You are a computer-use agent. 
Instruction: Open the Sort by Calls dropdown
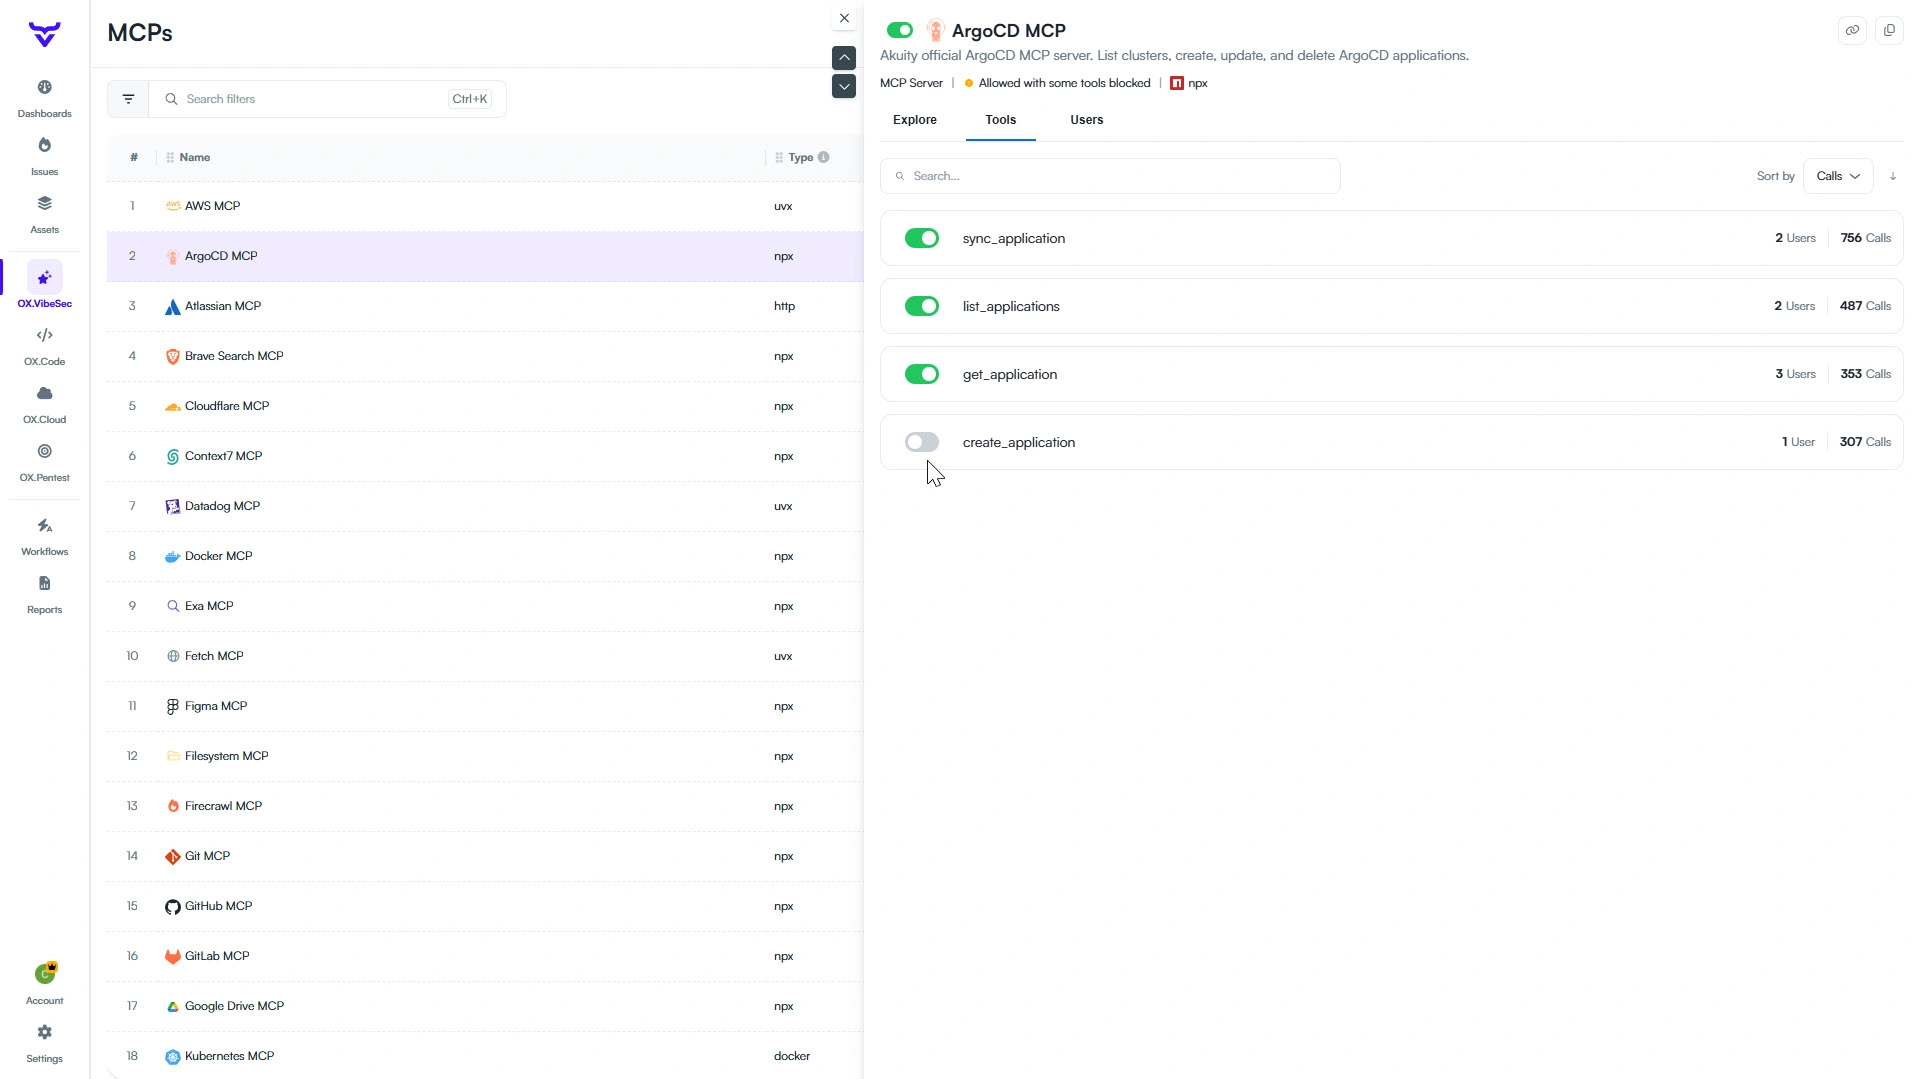click(x=1838, y=176)
